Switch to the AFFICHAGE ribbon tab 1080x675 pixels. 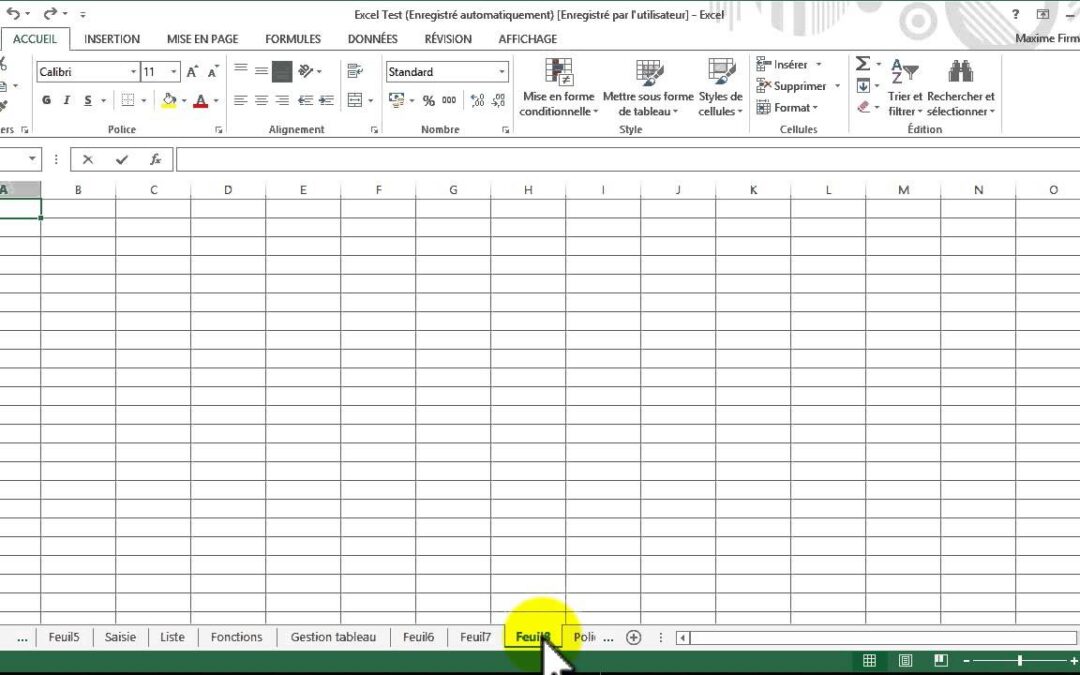(528, 39)
